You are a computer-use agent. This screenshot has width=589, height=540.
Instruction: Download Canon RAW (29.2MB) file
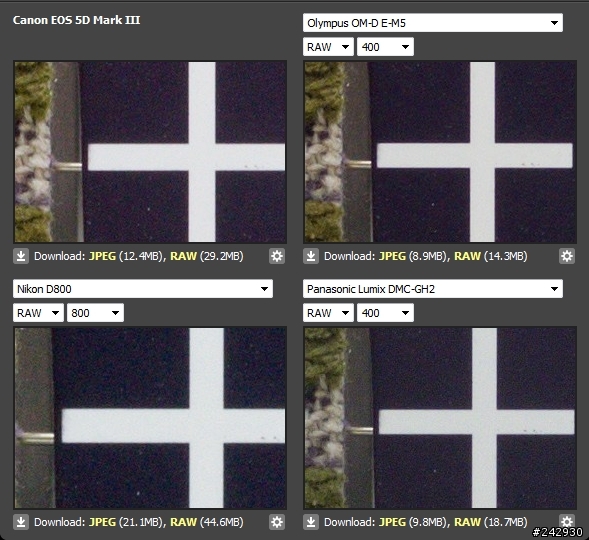pos(183,256)
